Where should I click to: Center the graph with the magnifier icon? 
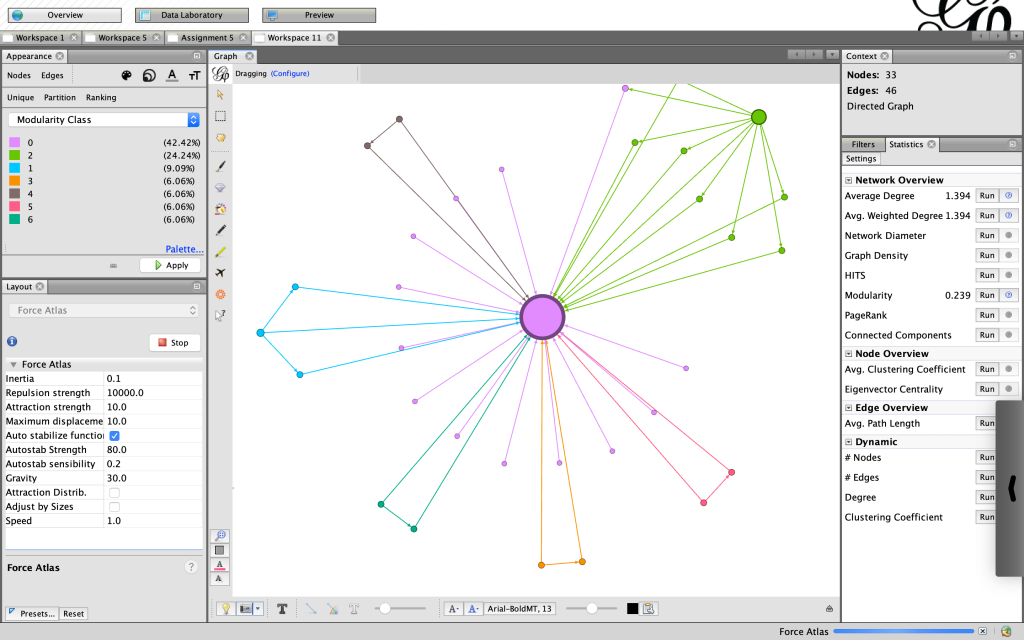tap(220, 536)
